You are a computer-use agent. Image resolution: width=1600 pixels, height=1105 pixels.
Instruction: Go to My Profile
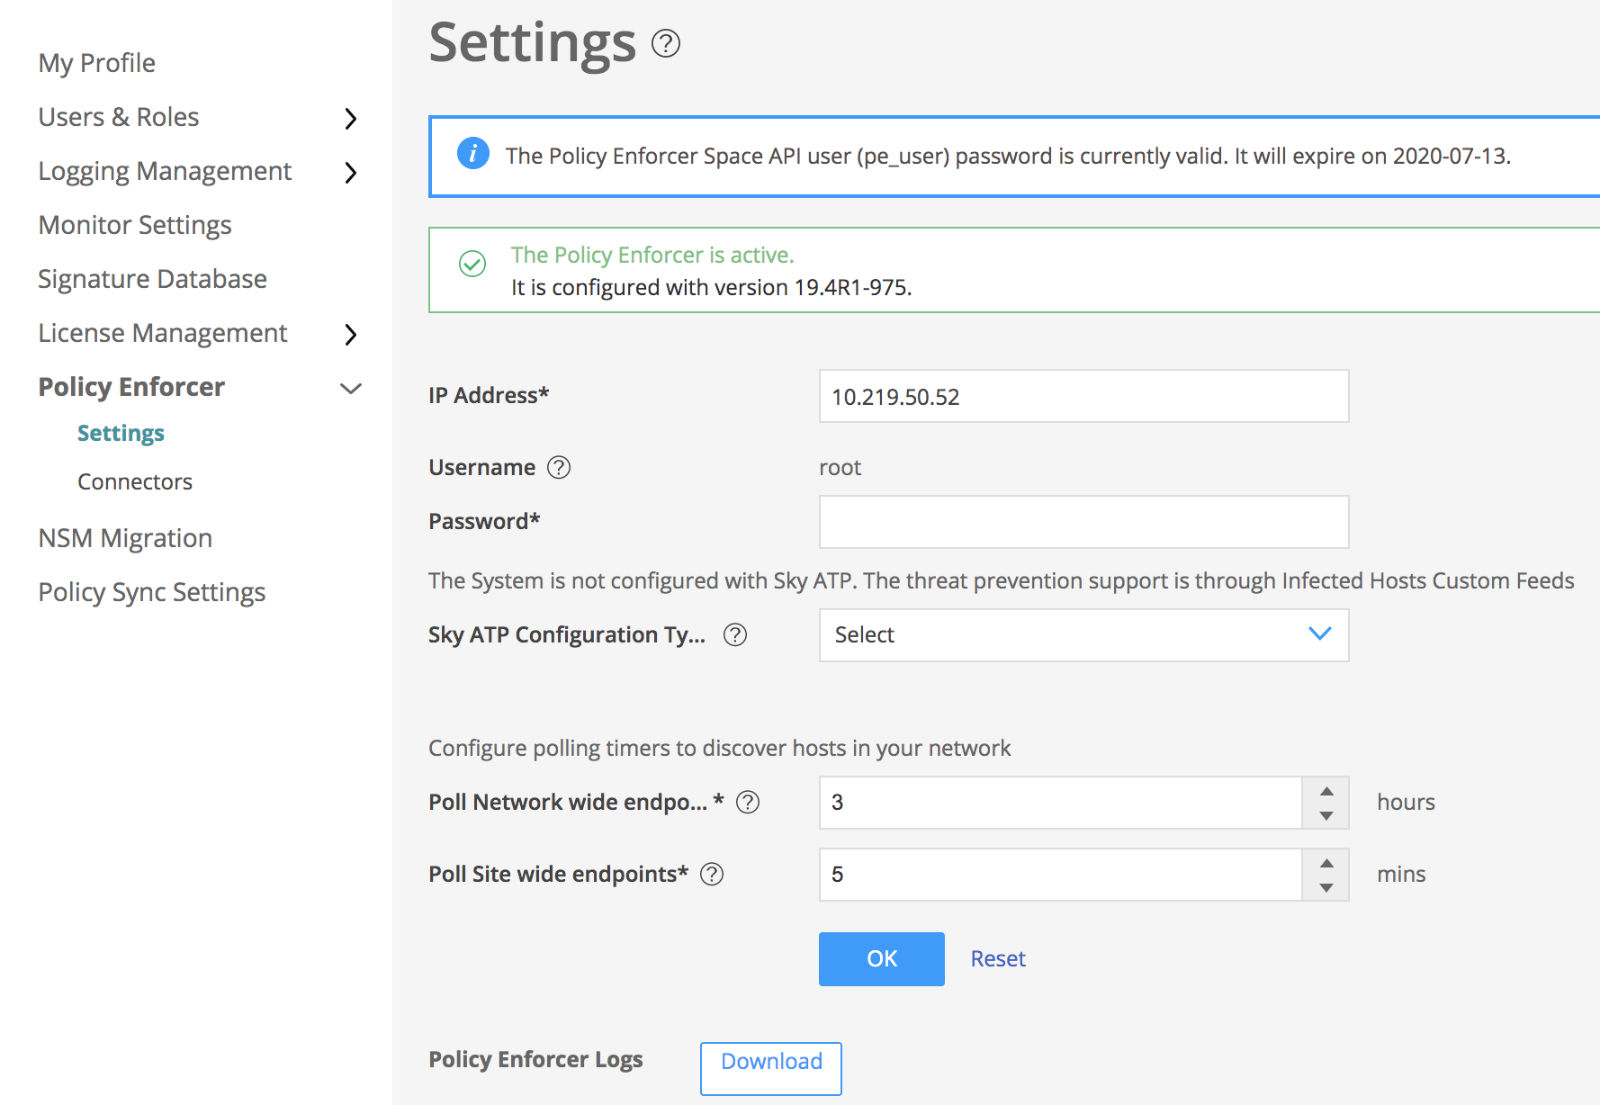pyautogui.click(x=96, y=62)
